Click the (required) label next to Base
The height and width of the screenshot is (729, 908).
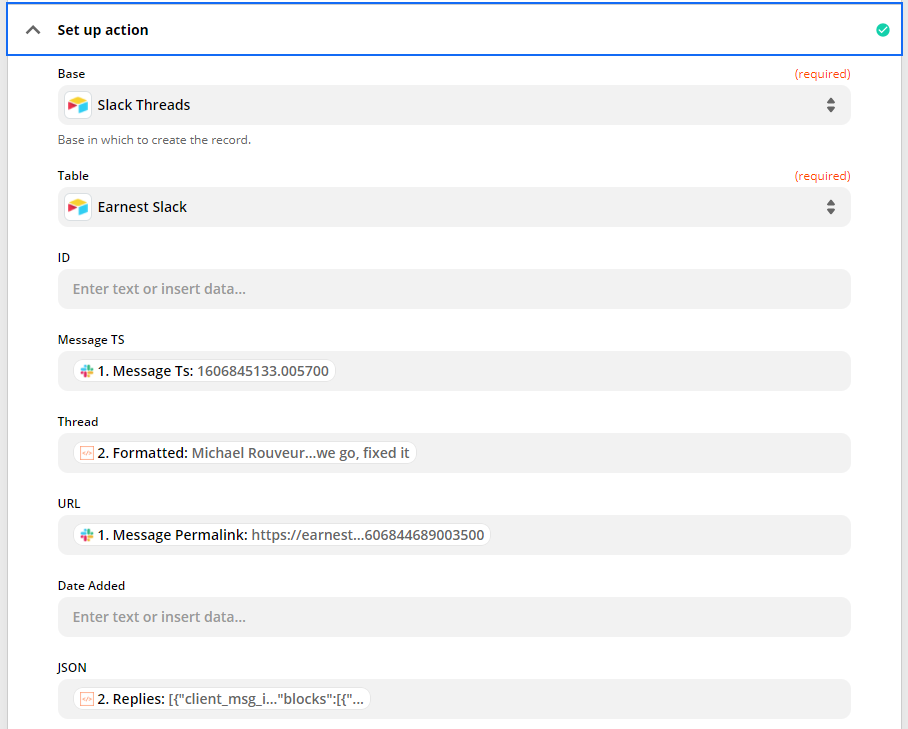(822, 74)
